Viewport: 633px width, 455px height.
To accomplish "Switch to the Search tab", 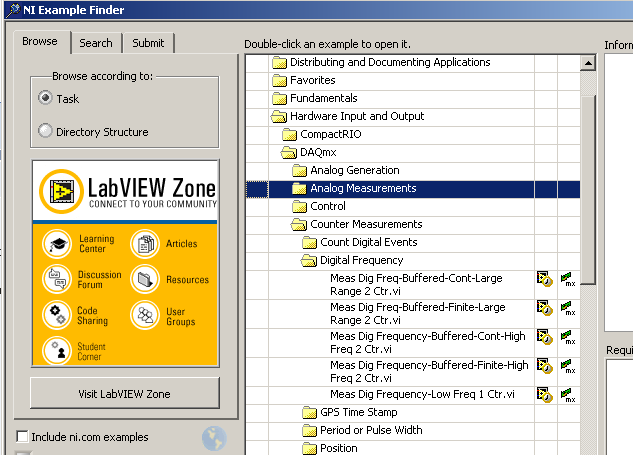I will point(96,43).
